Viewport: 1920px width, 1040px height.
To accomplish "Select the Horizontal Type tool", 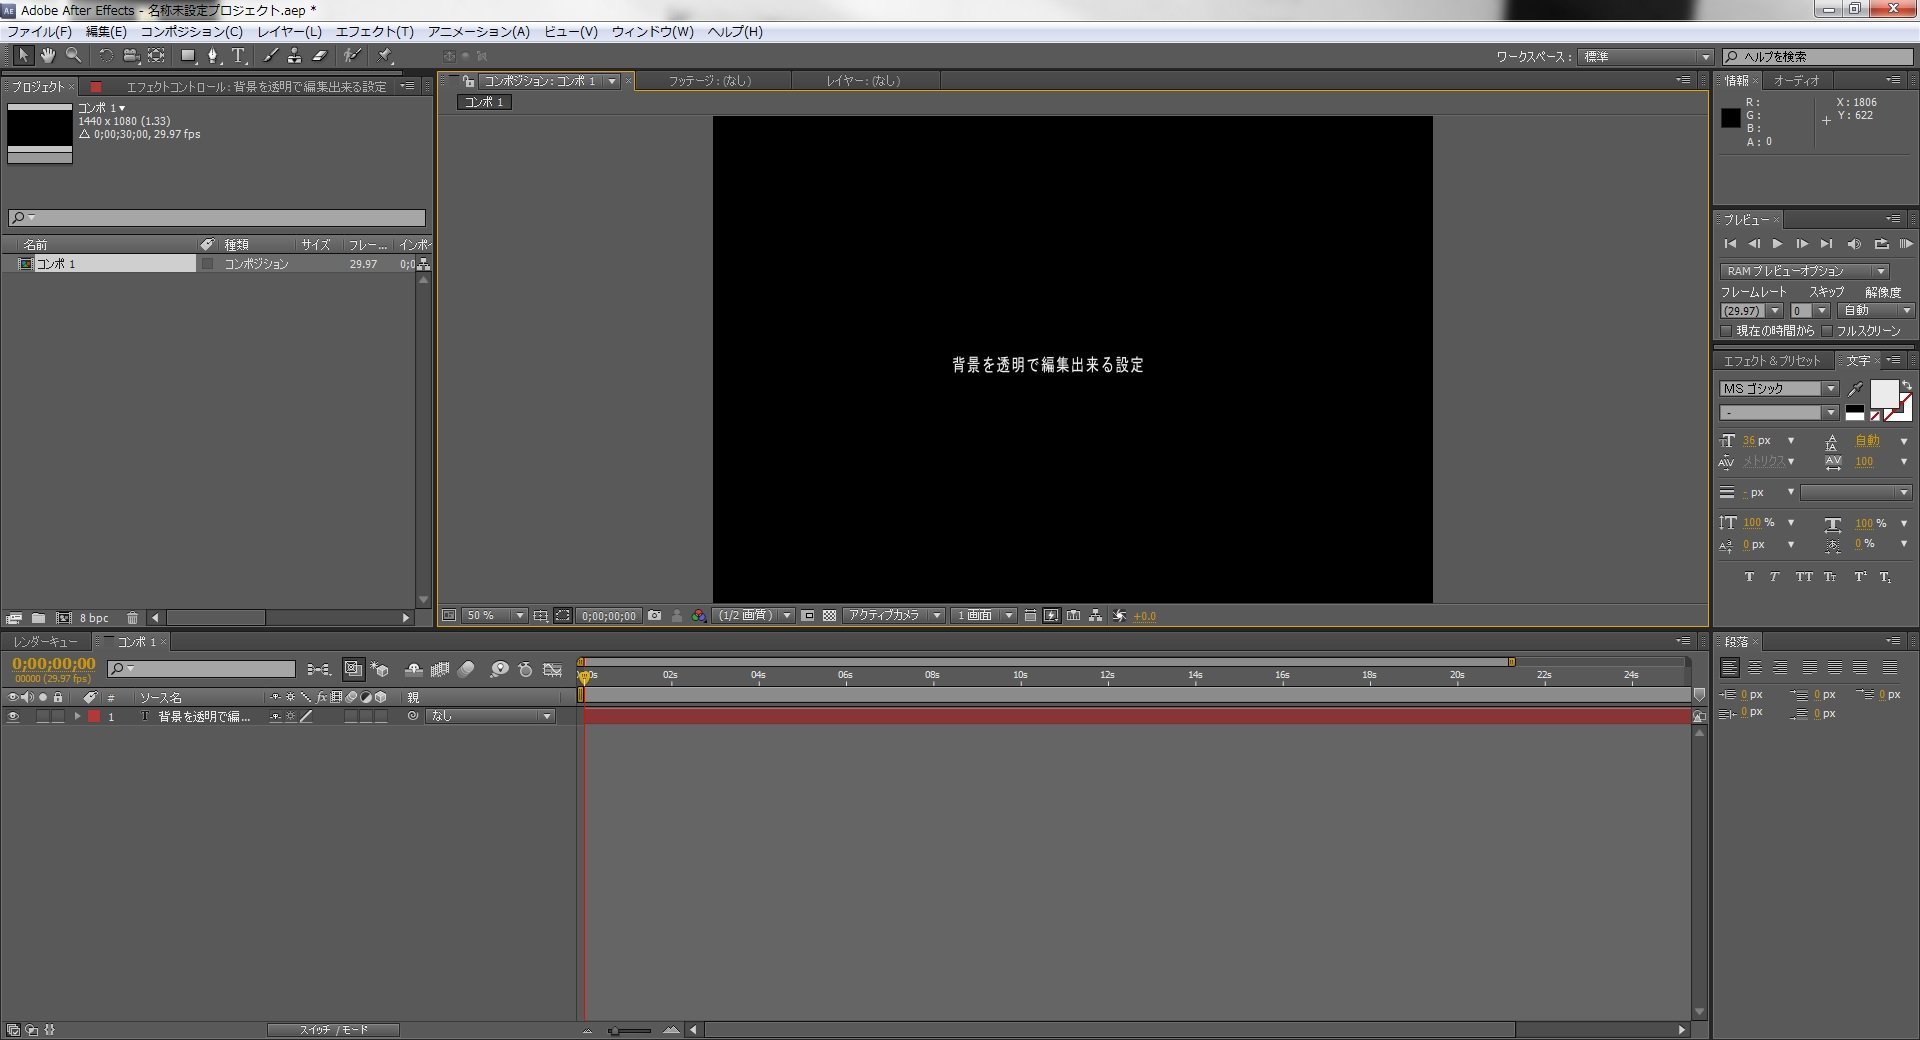I will click(x=238, y=56).
